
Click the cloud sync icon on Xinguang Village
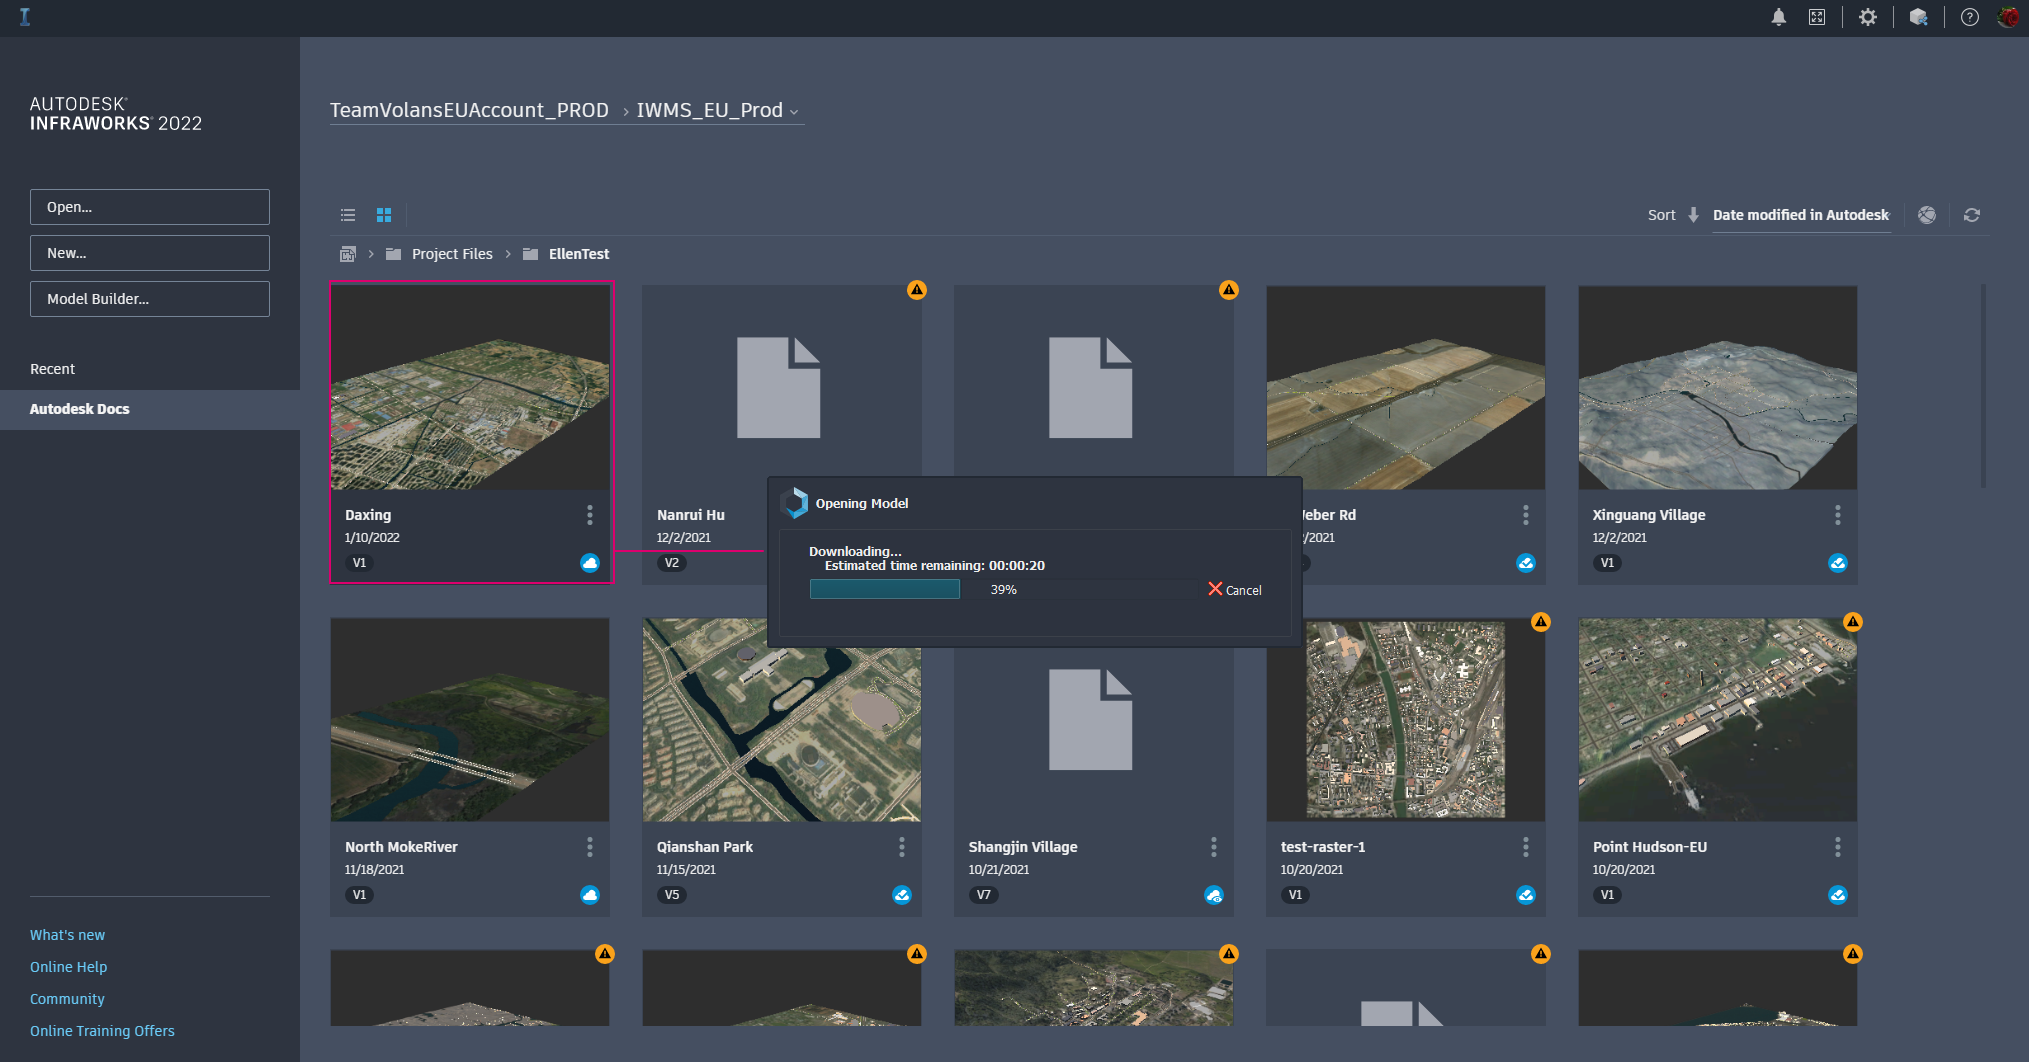click(1837, 563)
